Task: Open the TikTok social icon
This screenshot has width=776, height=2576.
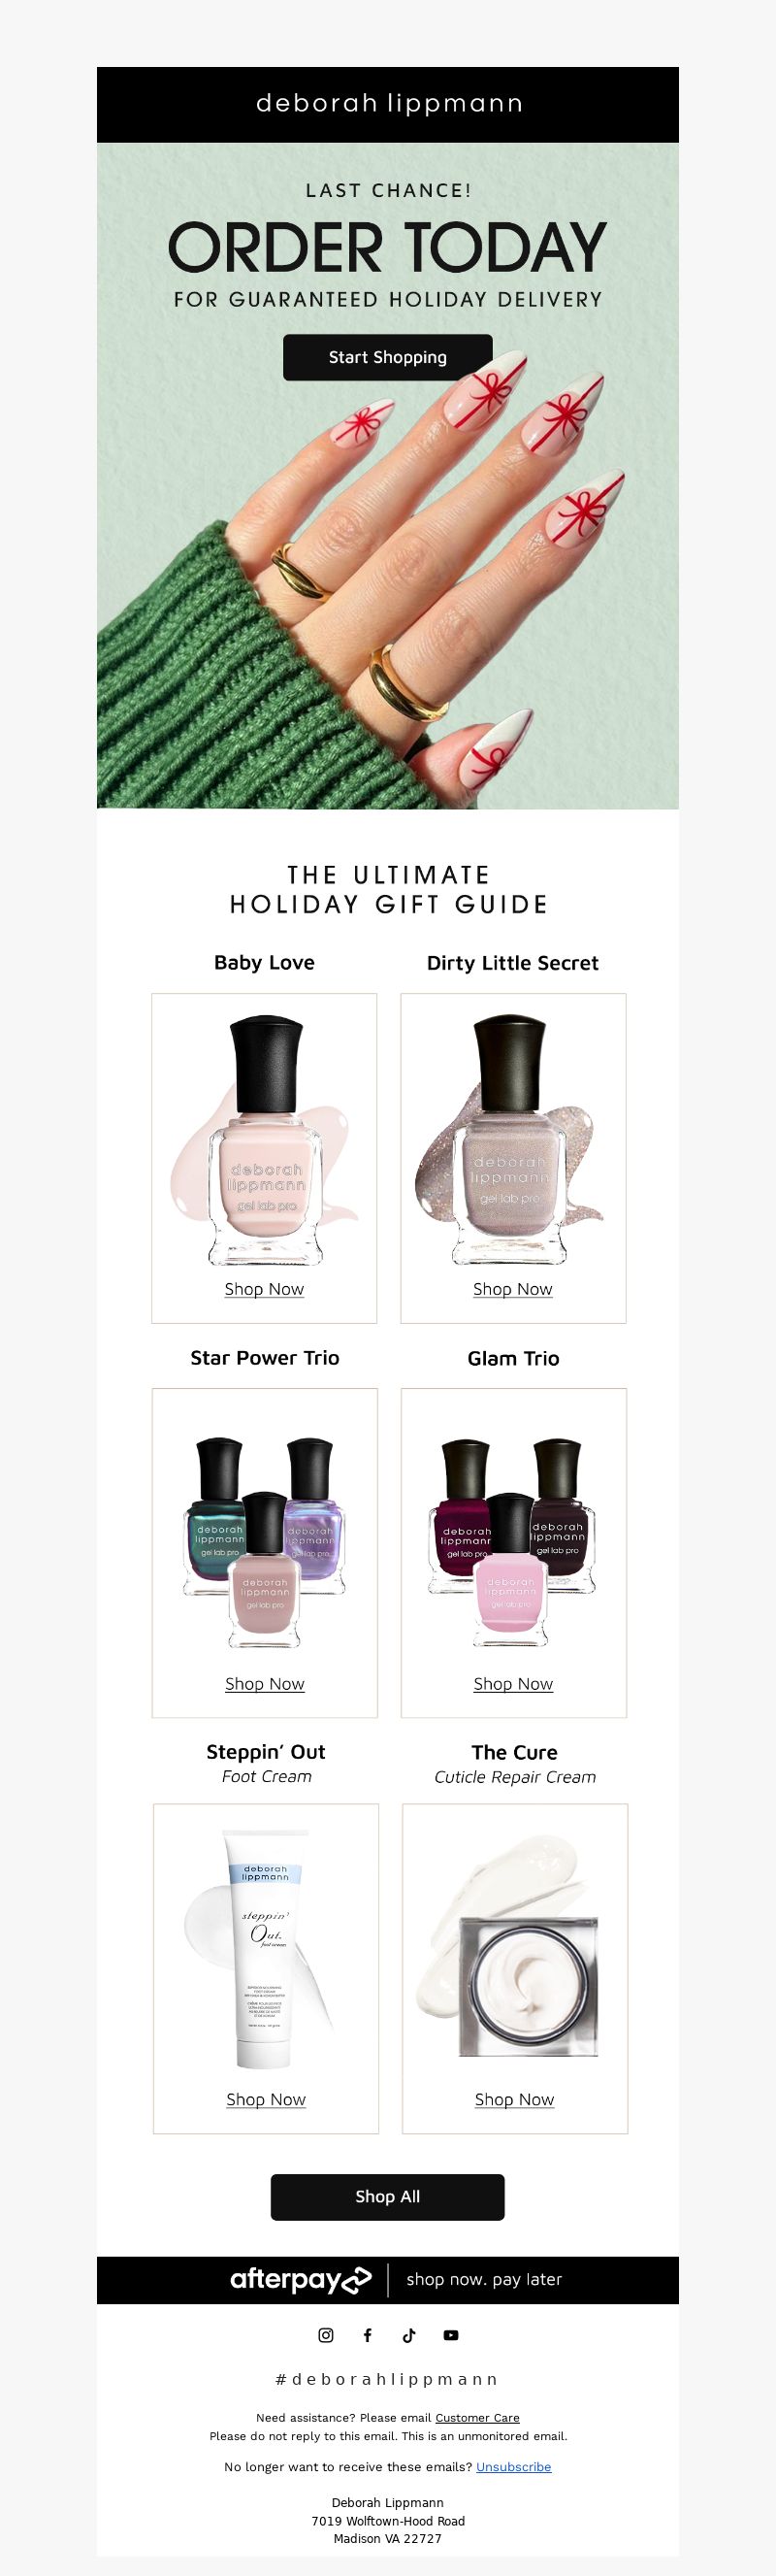Action: [x=409, y=2335]
